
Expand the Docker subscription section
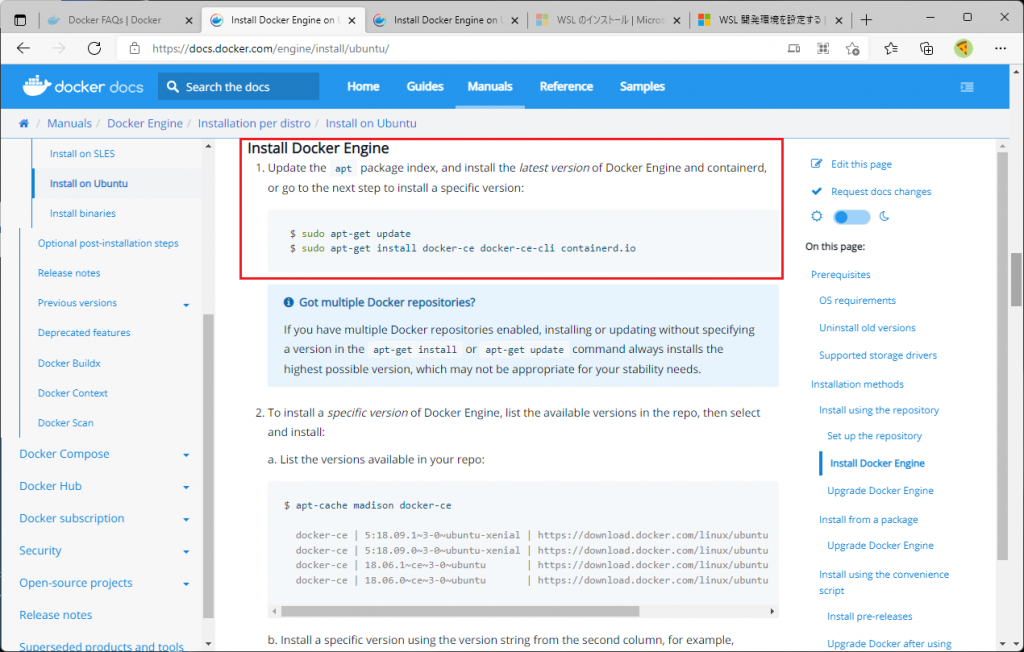point(186,519)
